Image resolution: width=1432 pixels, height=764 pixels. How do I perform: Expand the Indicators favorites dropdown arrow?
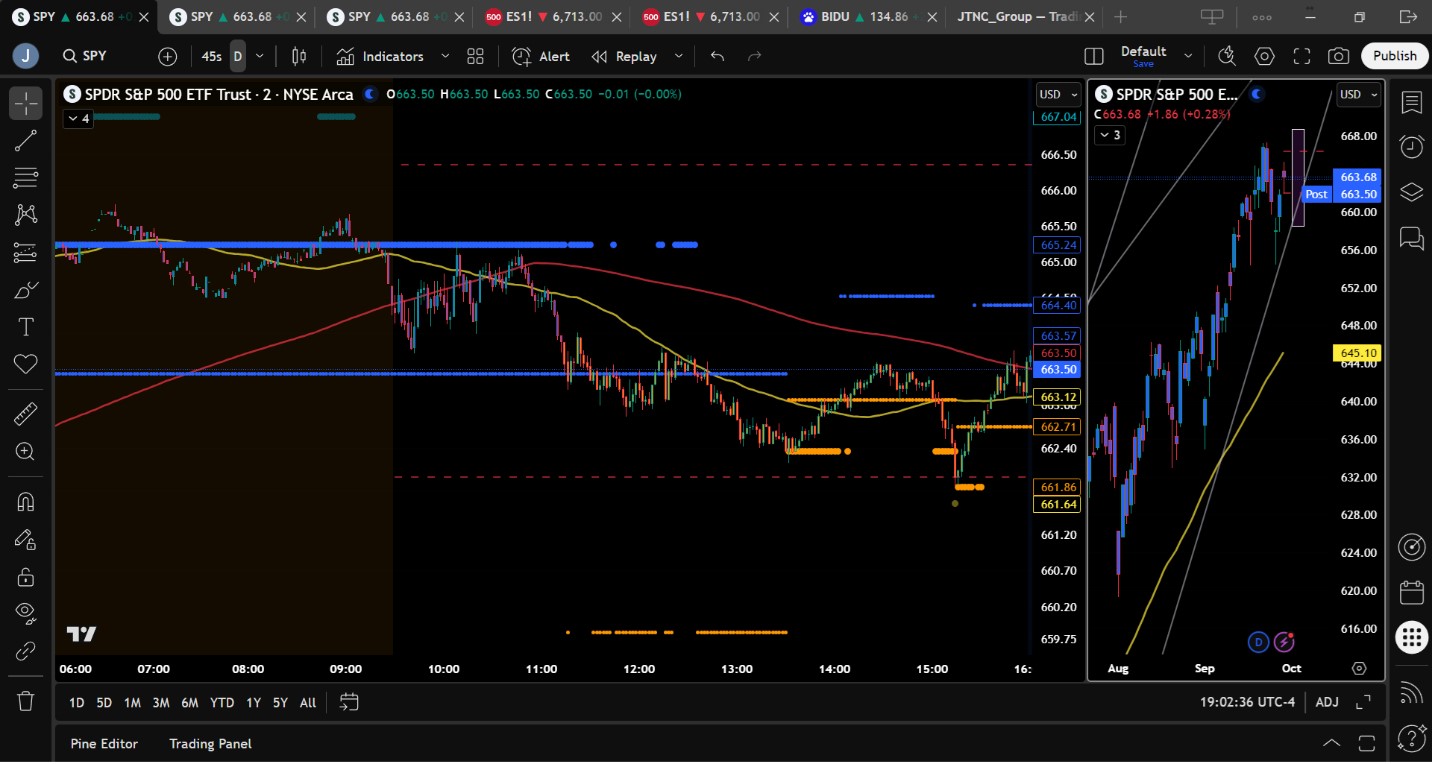[x=445, y=56]
